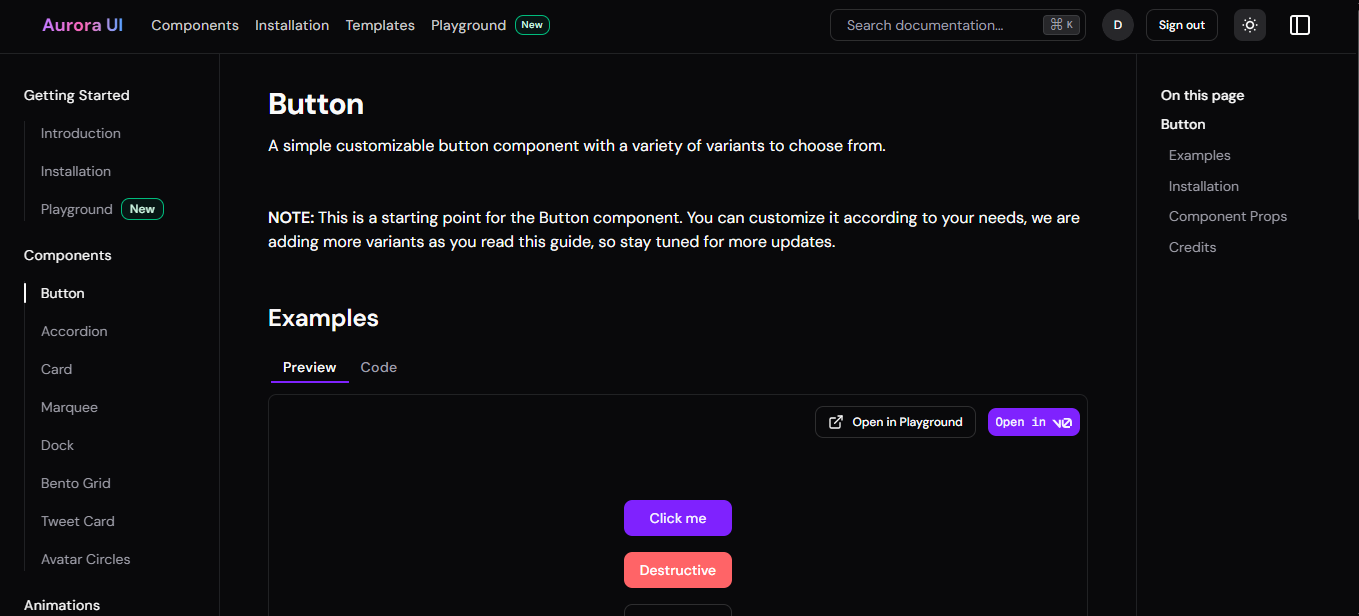This screenshot has width=1359, height=616.
Task: Toggle the light/dark theme sun icon
Action: point(1249,25)
